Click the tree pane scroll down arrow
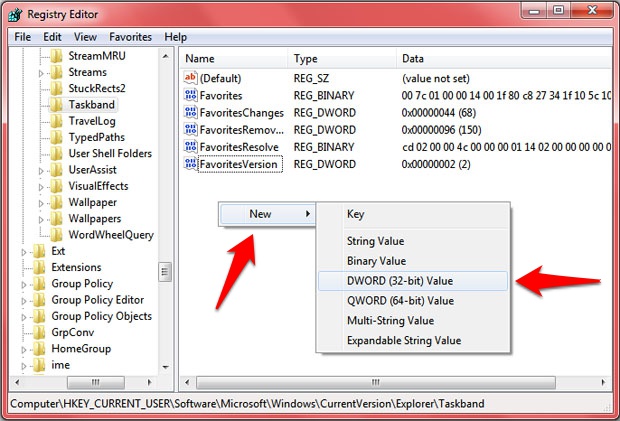The height and width of the screenshot is (421, 620). [x=165, y=367]
